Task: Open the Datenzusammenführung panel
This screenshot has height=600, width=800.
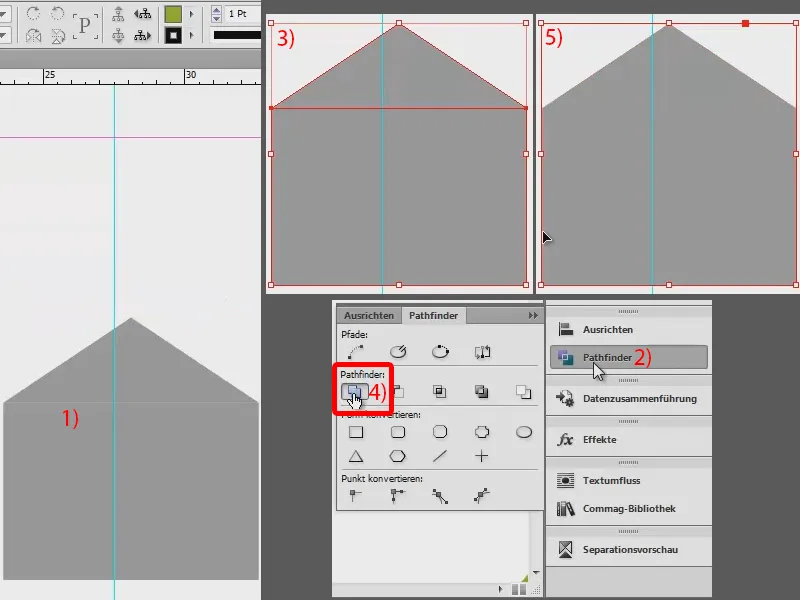Action: (x=629, y=398)
